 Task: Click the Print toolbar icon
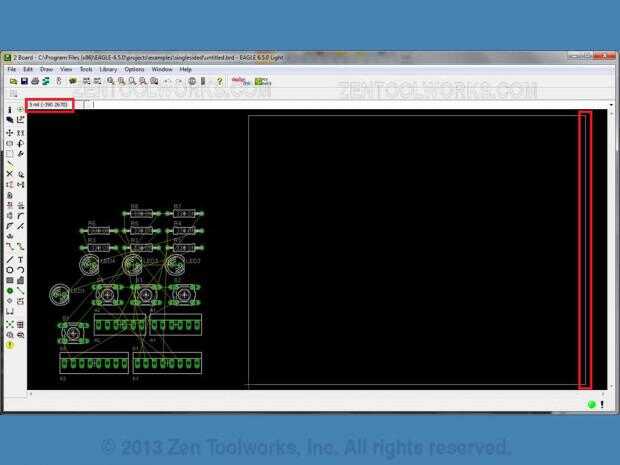[35, 81]
